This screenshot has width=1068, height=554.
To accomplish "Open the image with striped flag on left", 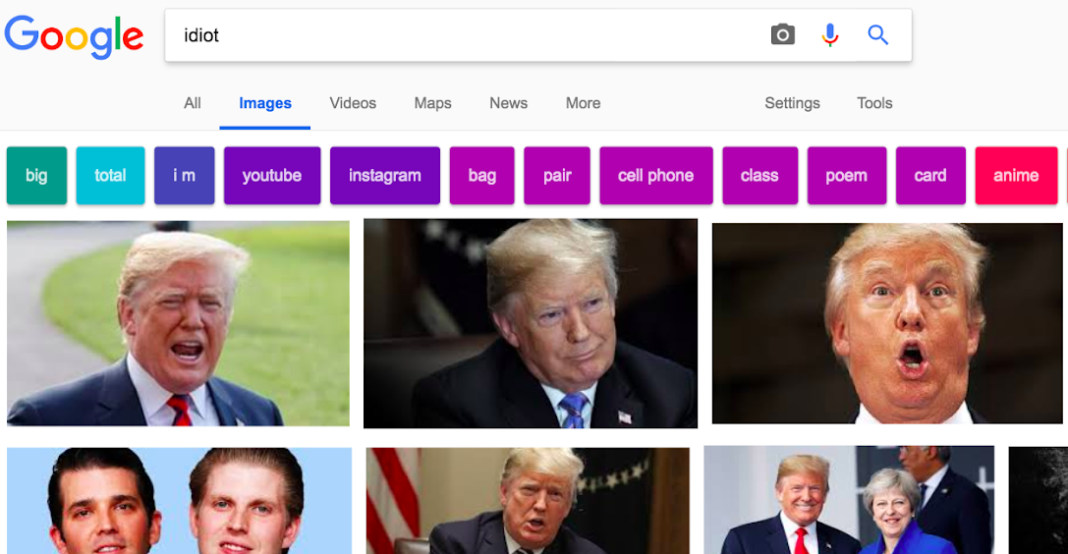I will tap(527, 500).
